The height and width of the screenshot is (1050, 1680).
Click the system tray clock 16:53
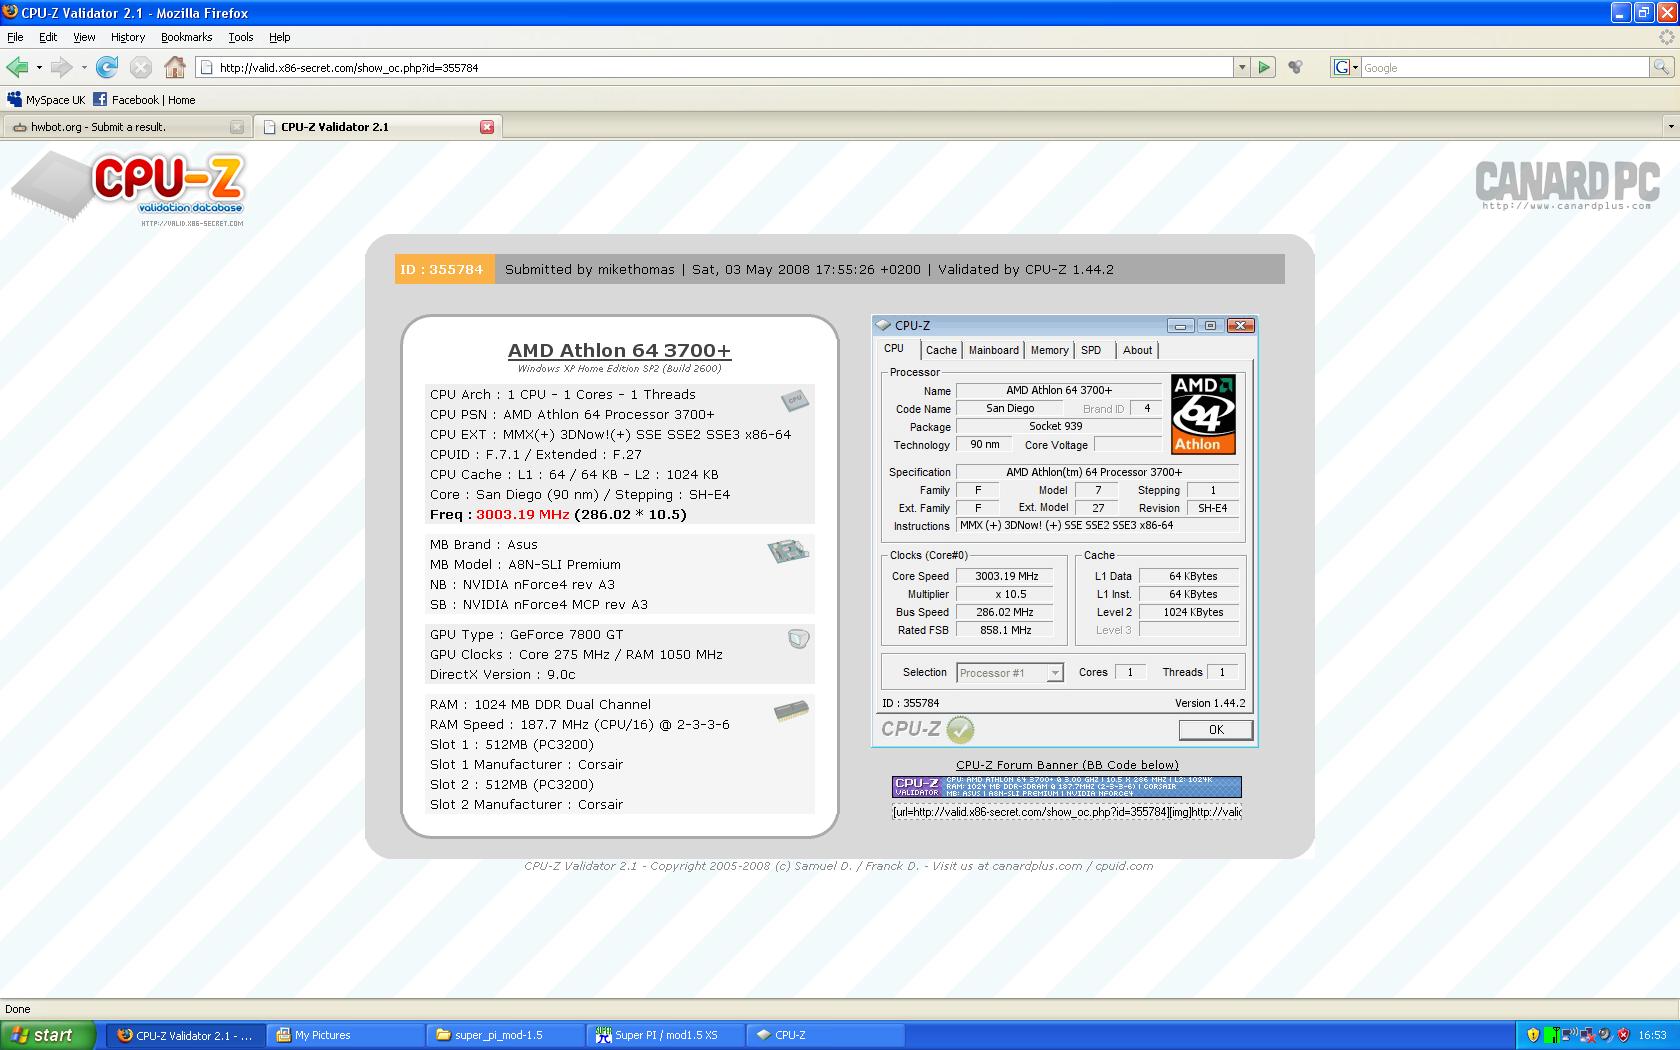point(1653,1035)
